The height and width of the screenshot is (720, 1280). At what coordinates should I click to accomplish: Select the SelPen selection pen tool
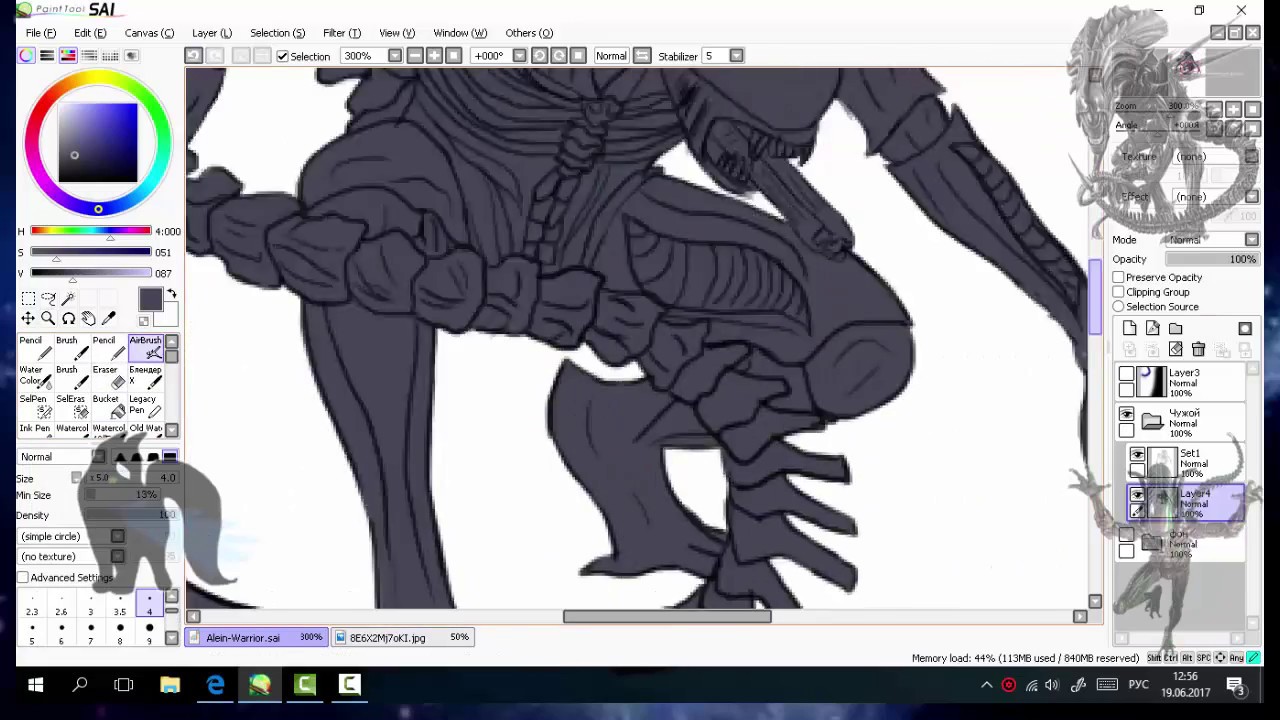pos(36,405)
